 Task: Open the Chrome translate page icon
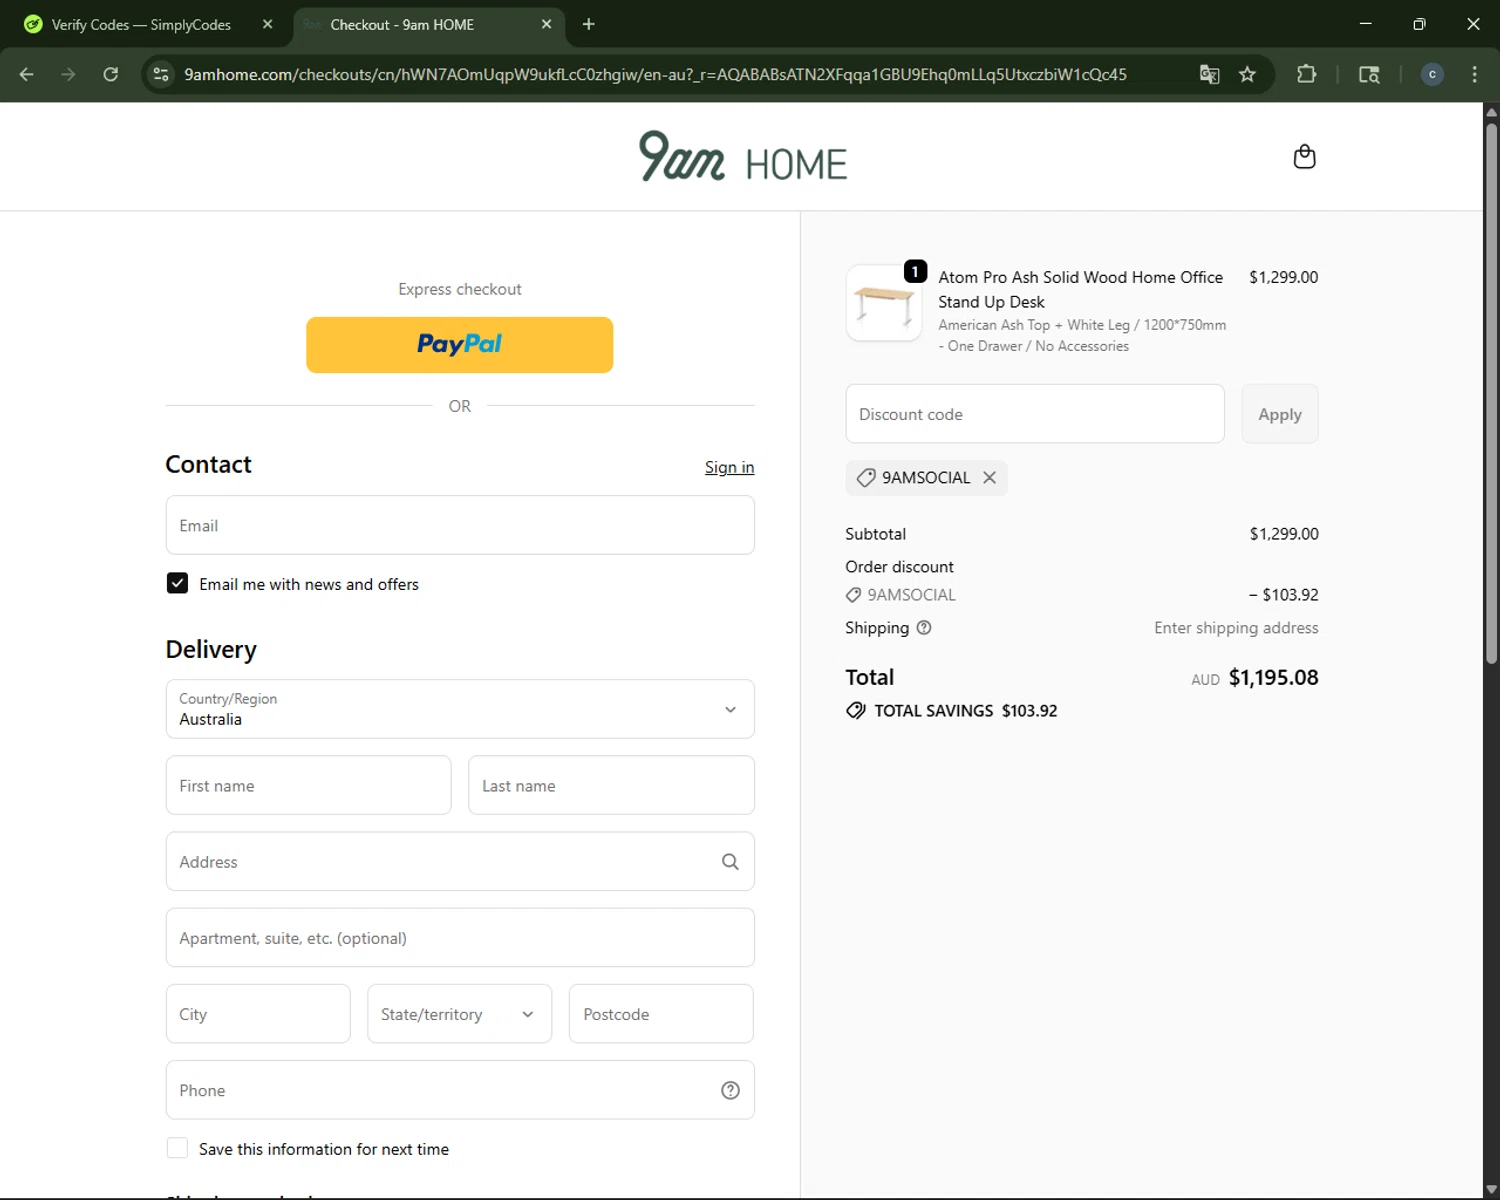click(1209, 74)
